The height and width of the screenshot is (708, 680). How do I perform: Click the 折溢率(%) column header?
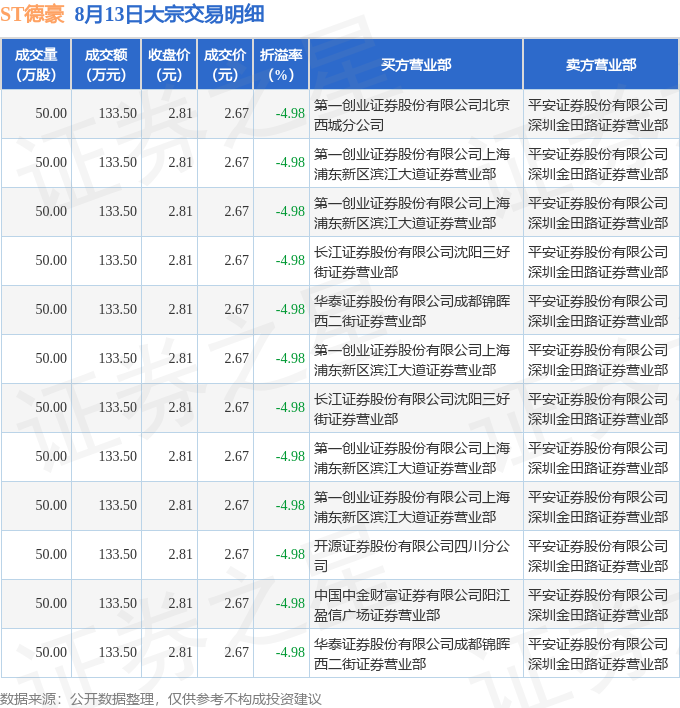[281, 64]
